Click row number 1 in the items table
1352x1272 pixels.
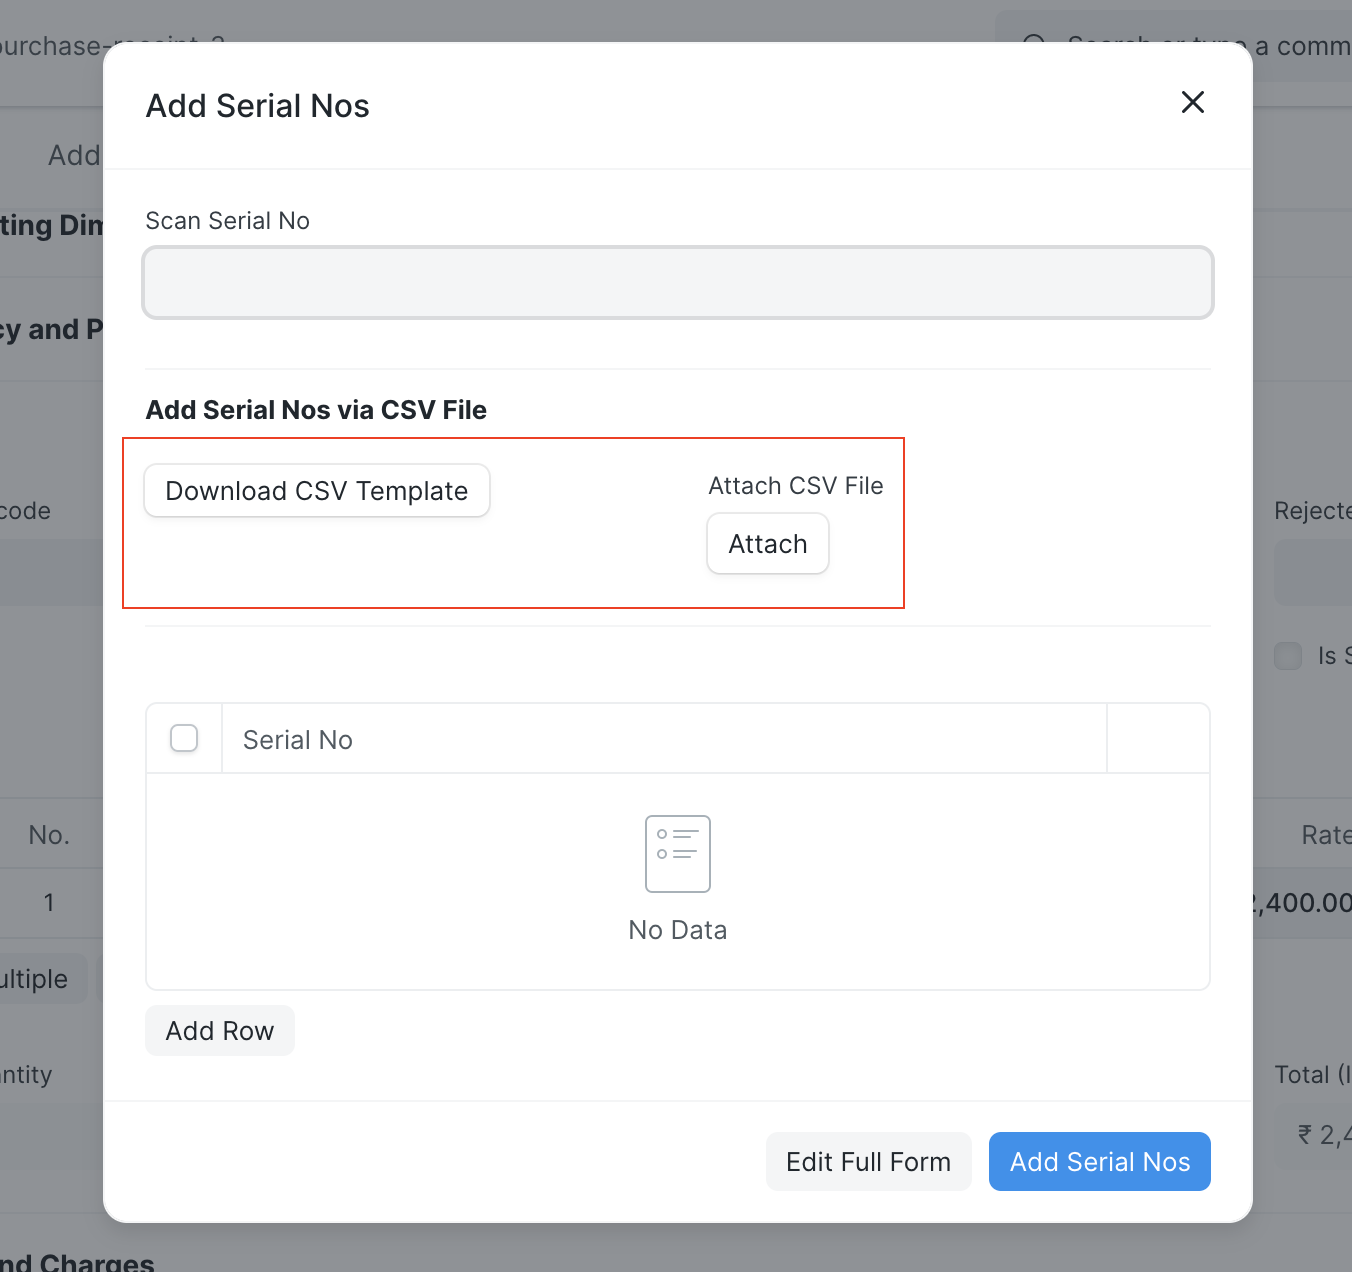click(x=48, y=902)
